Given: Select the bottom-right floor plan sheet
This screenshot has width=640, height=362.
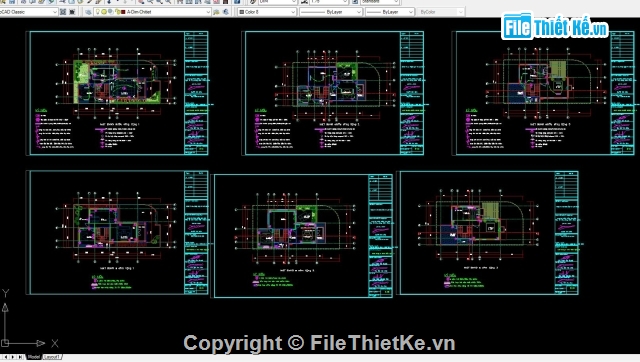Looking at the screenshot, I should 487,233.
